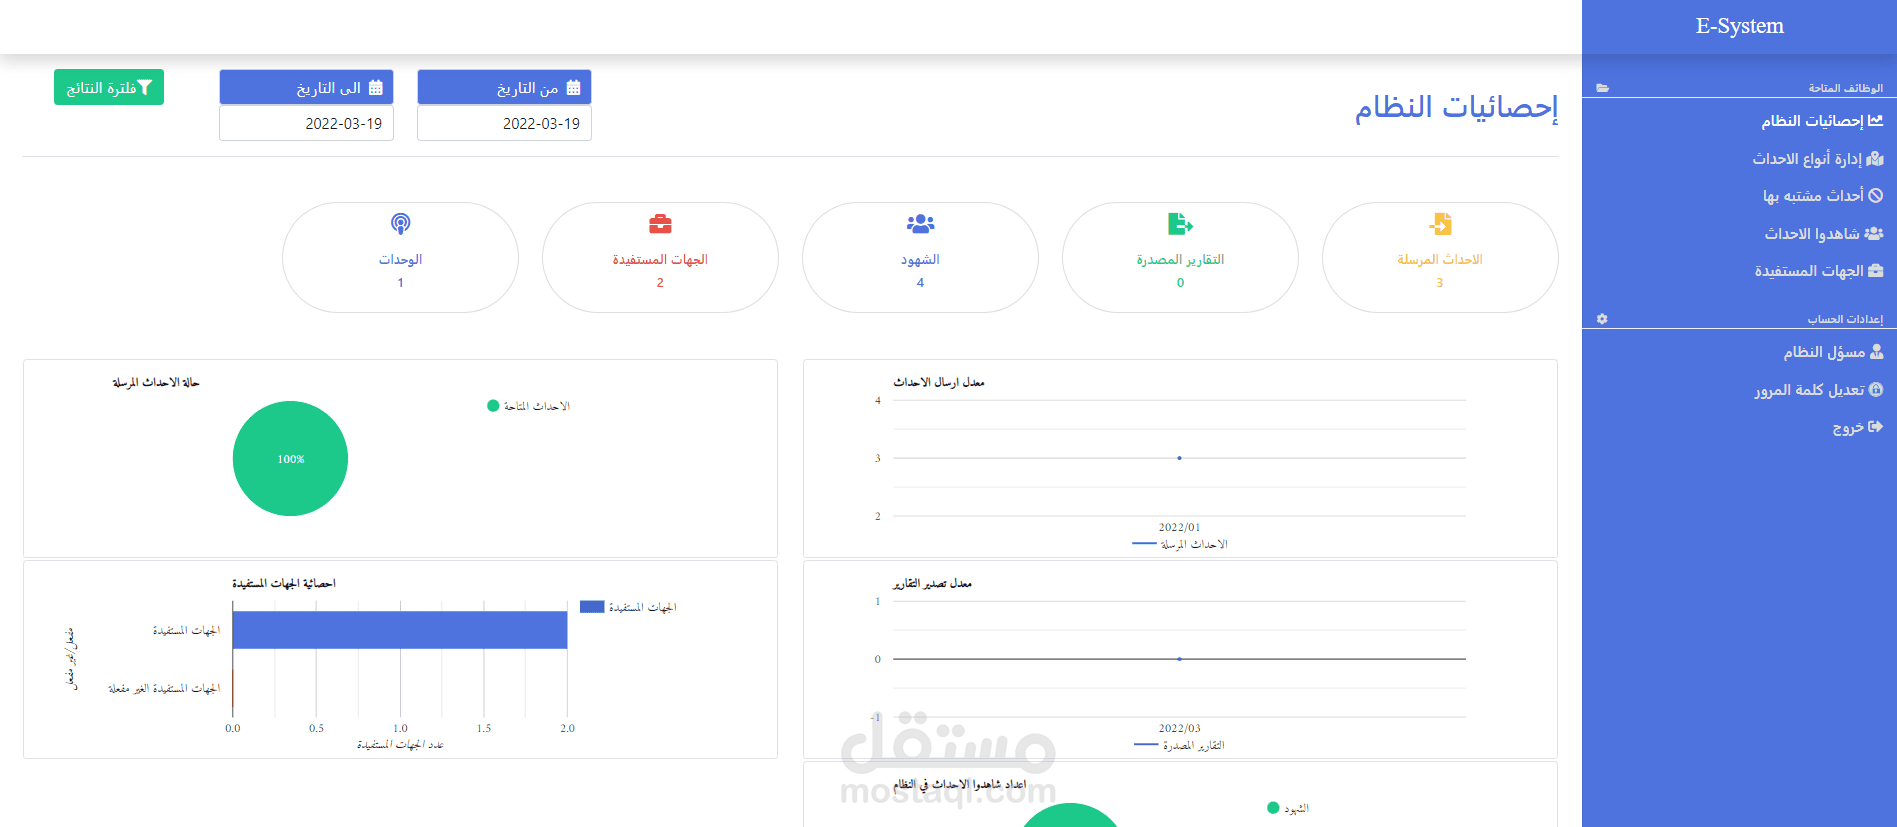This screenshot has height=827, width=1897.
Task: Click خروج to log out
Action: coord(1857,427)
